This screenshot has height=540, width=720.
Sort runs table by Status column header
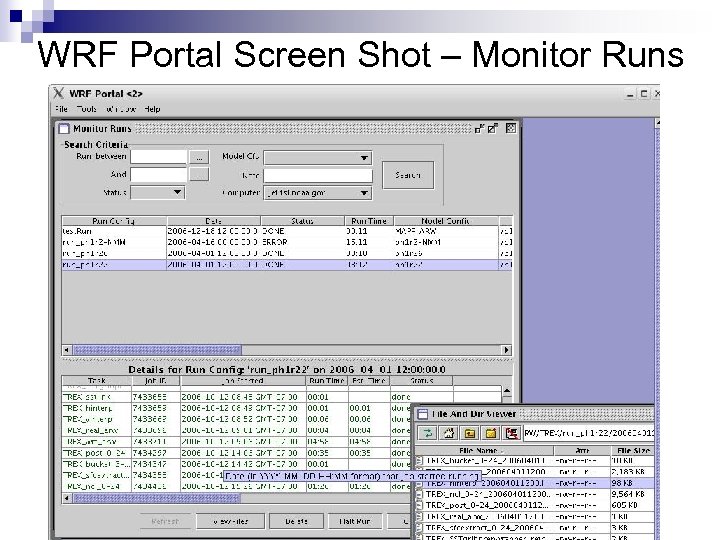coord(302,221)
